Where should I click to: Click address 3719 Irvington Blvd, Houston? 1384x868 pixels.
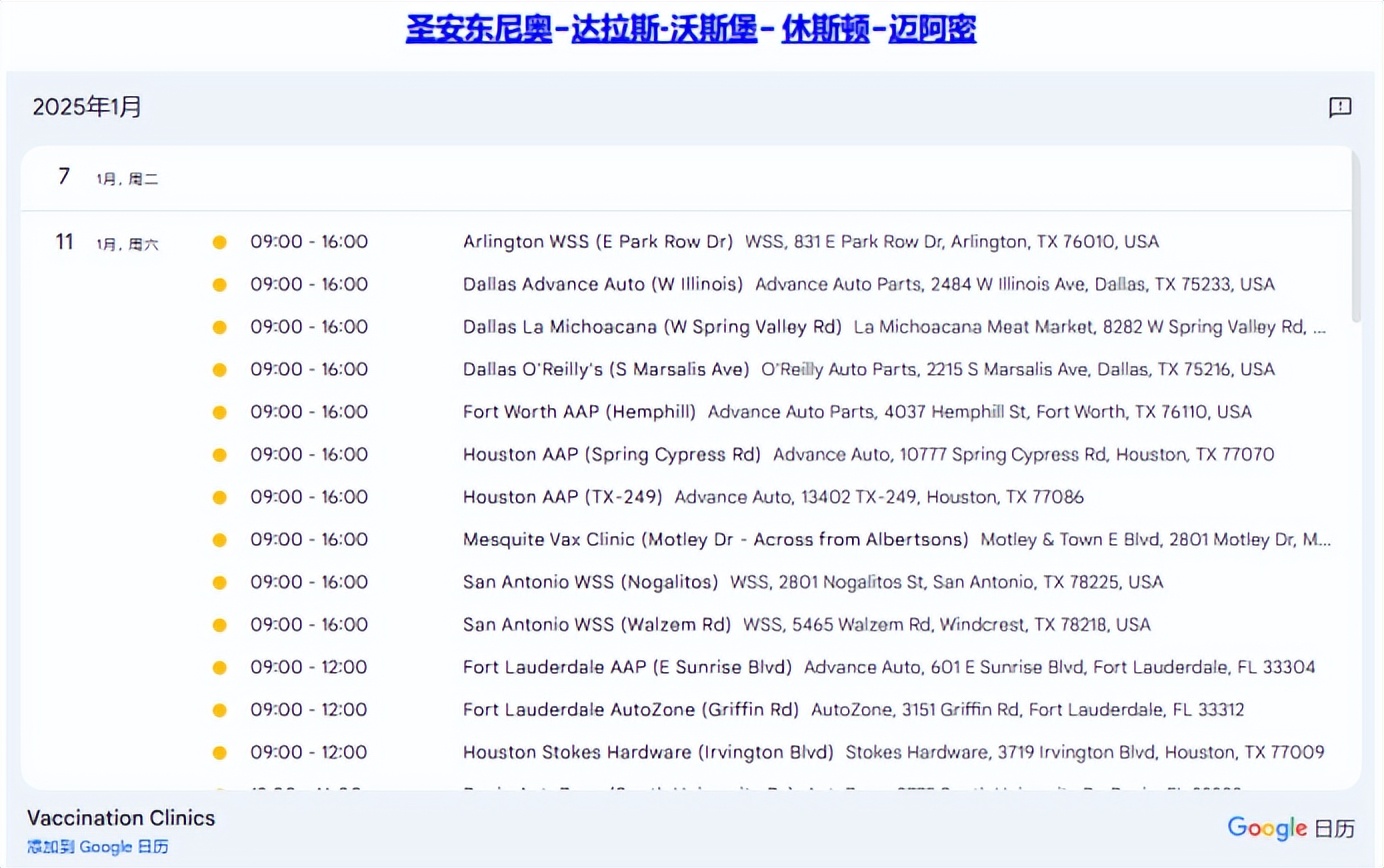click(1085, 752)
